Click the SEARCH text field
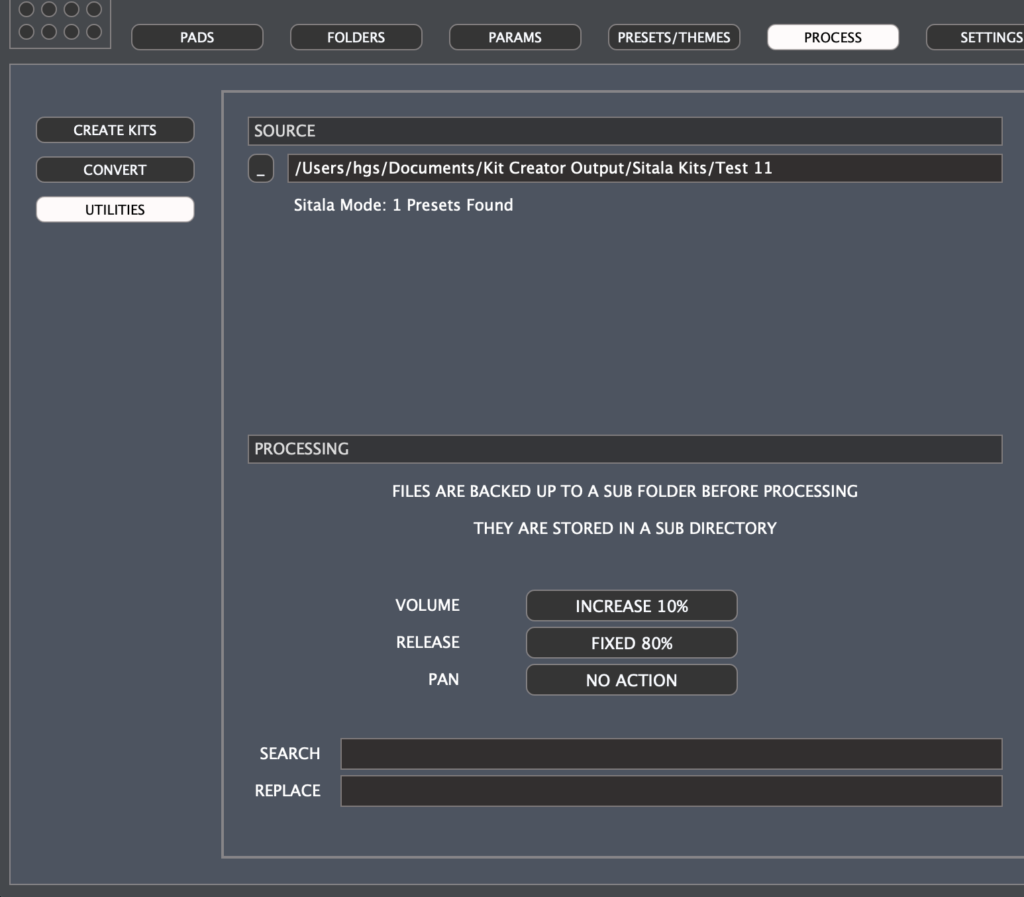1024x897 pixels. [671, 754]
